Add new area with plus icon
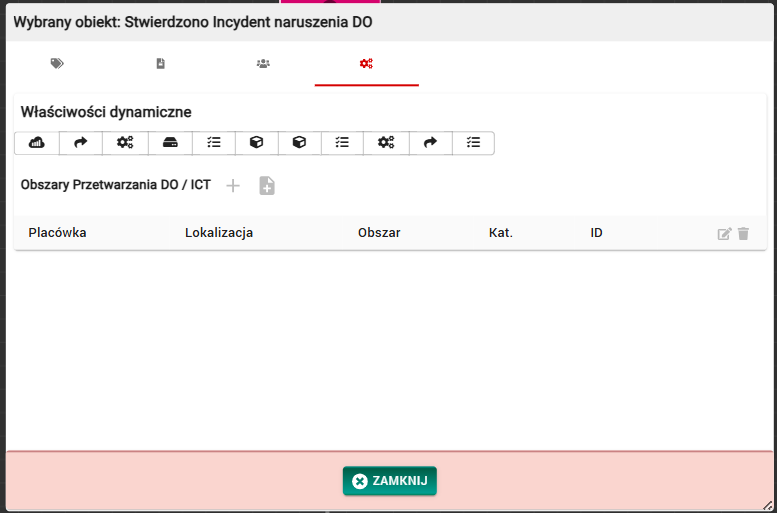 pos(233,186)
